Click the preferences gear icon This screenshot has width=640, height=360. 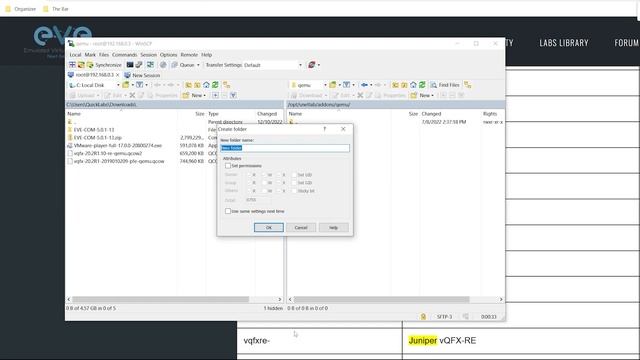click(x=163, y=65)
